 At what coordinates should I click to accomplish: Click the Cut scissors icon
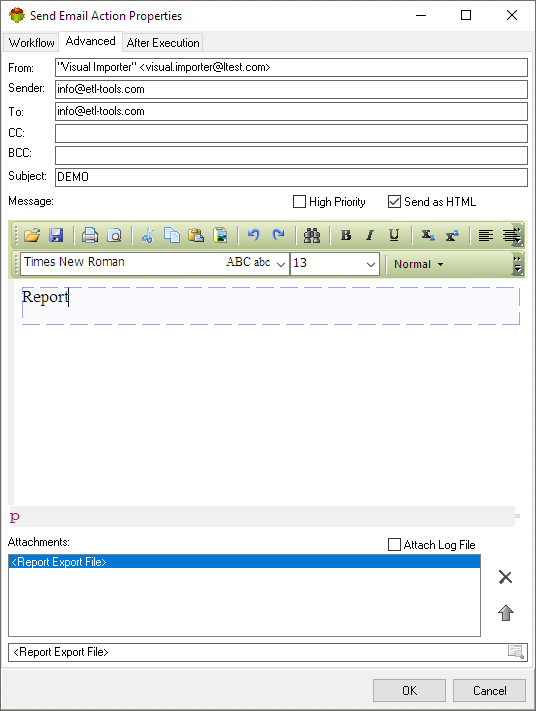(148, 235)
